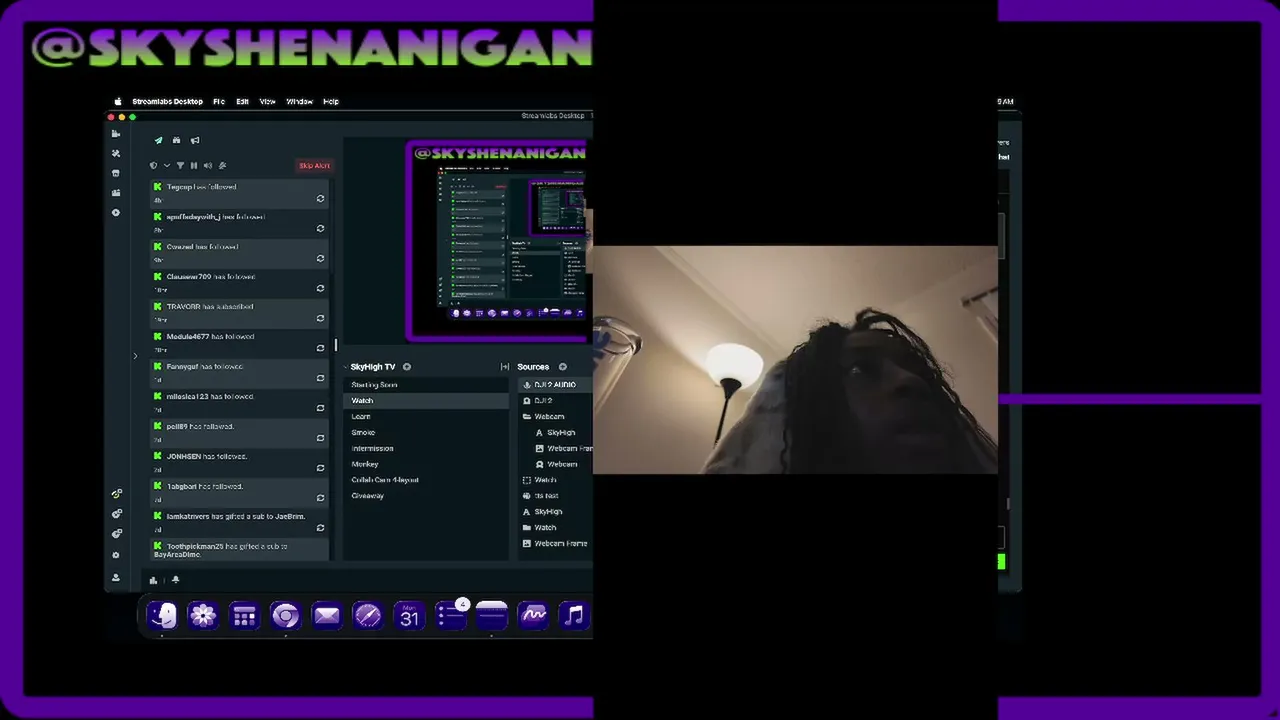
Task: Open the Help menu
Action: tap(330, 101)
